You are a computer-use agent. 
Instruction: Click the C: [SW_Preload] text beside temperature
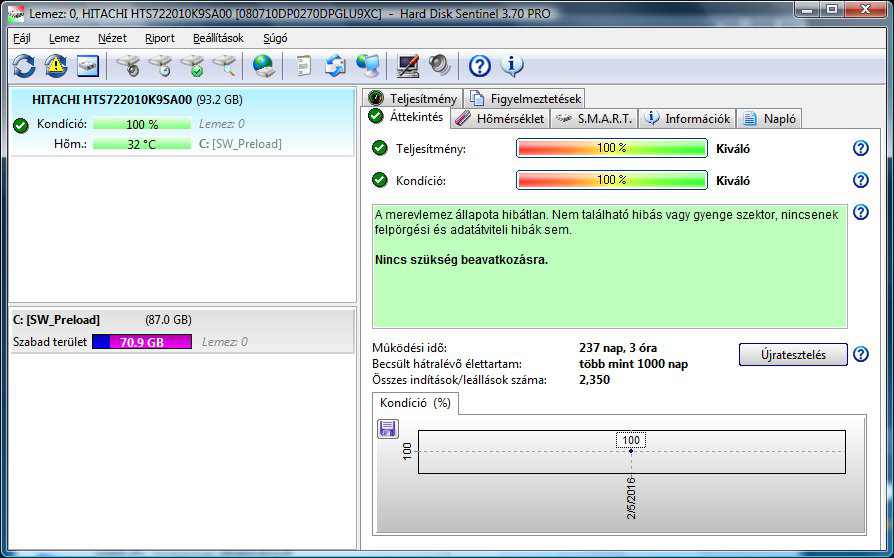(x=240, y=144)
